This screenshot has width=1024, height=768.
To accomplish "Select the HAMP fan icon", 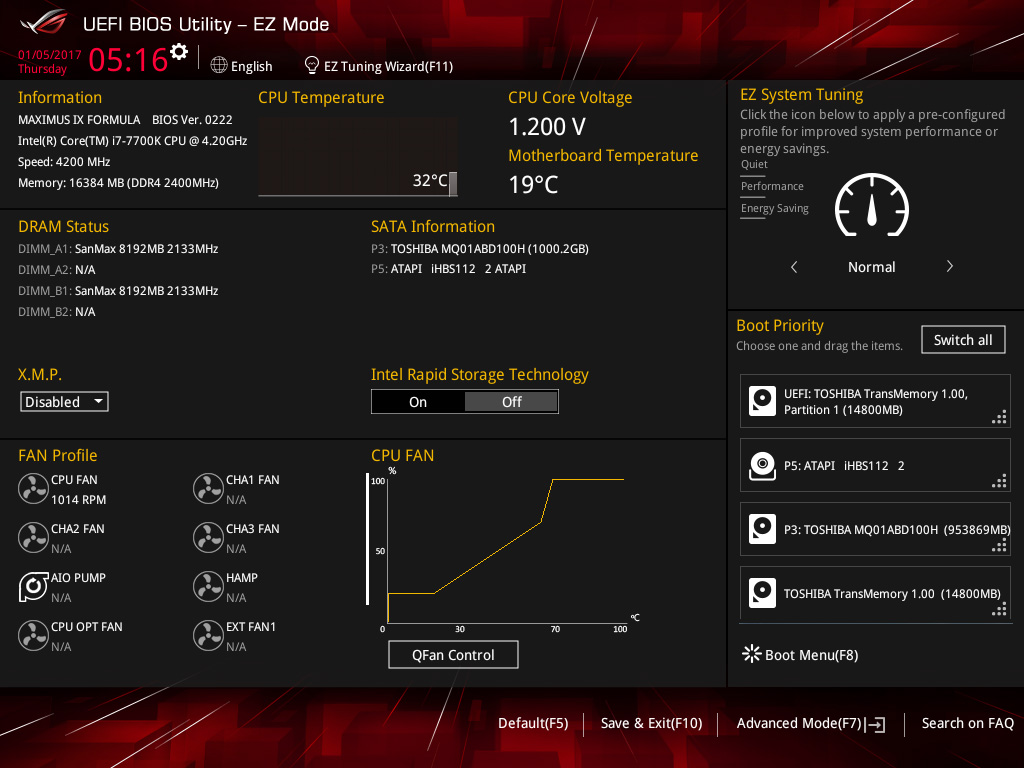I will [208, 586].
